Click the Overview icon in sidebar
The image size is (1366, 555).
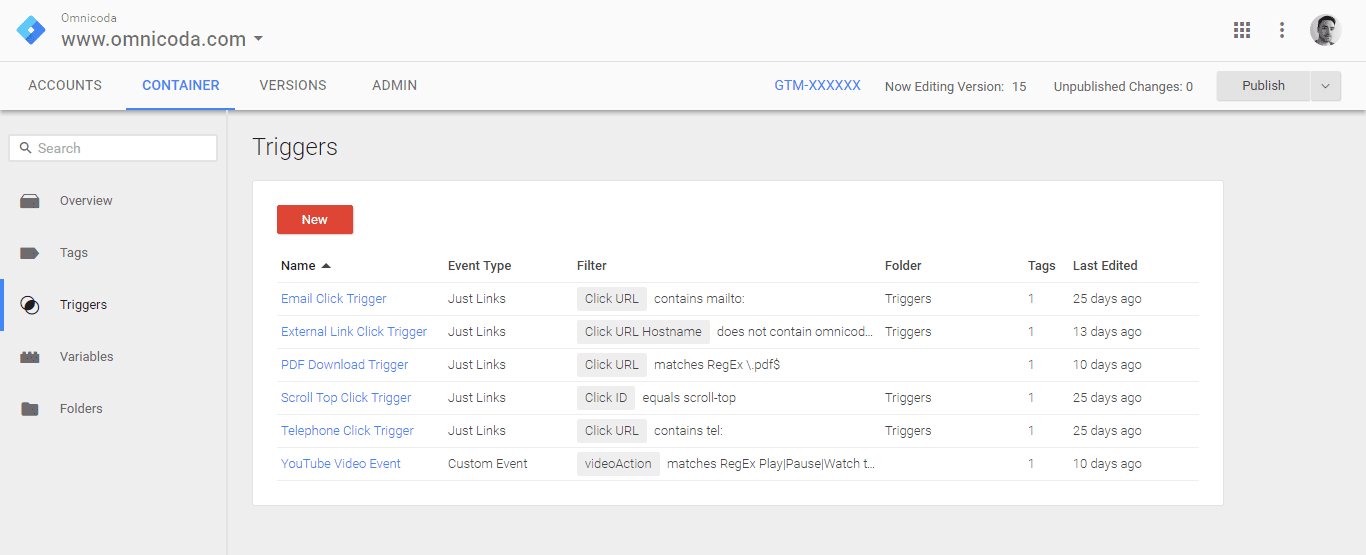coord(30,201)
